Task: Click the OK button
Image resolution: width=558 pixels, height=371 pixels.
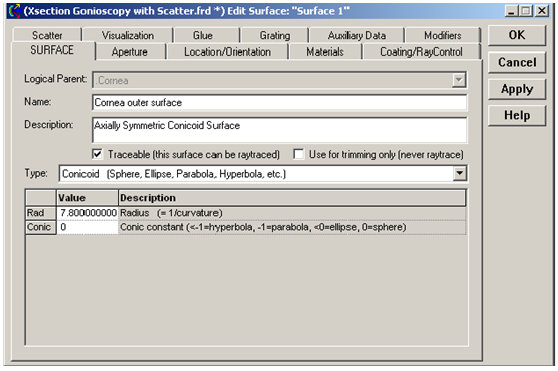Action: [517, 35]
